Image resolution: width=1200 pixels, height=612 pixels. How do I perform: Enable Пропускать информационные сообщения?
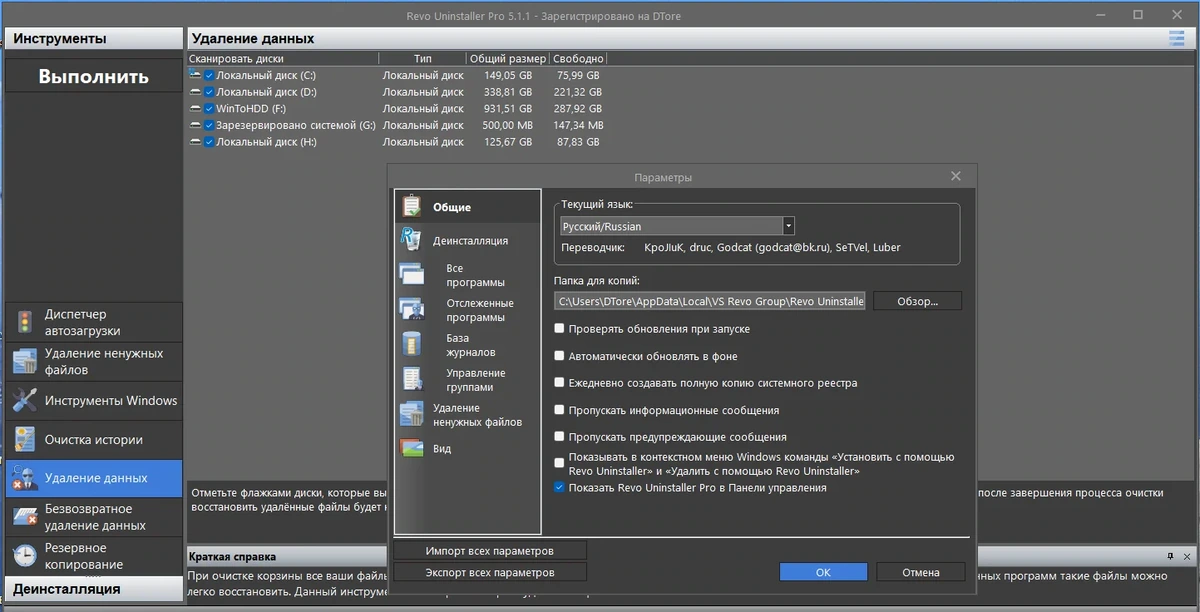tap(559, 410)
